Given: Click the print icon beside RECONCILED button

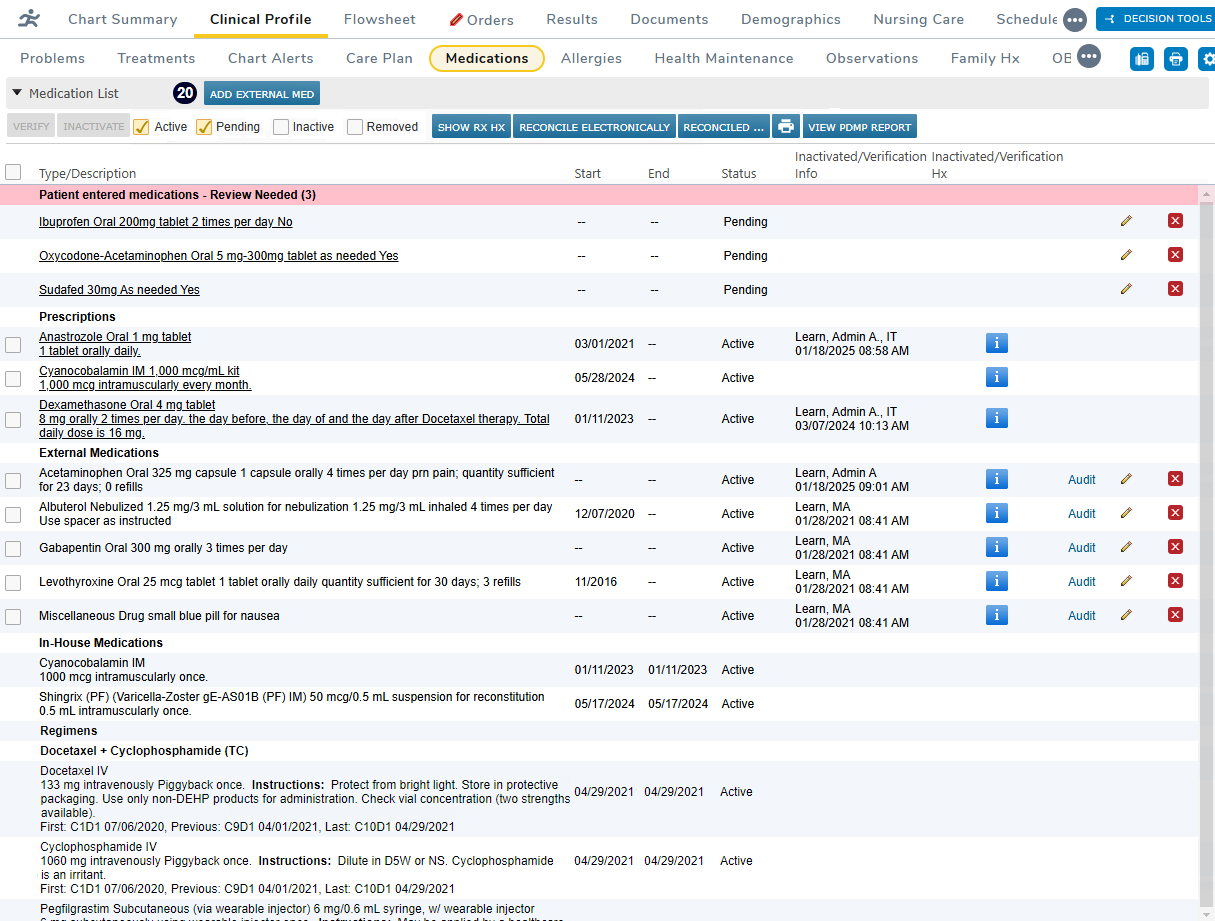Looking at the screenshot, I should click(x=786, y=126).
